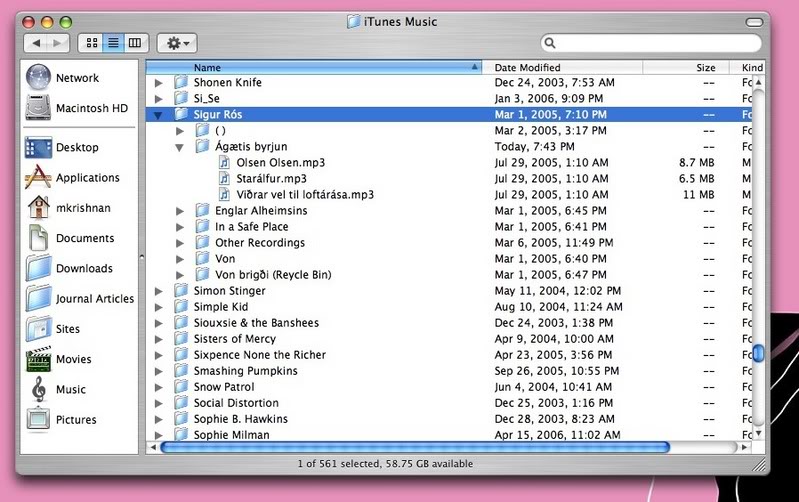This screenshot has height=502, width=799.
Task: Click the window resize grip
Action: 759,464
